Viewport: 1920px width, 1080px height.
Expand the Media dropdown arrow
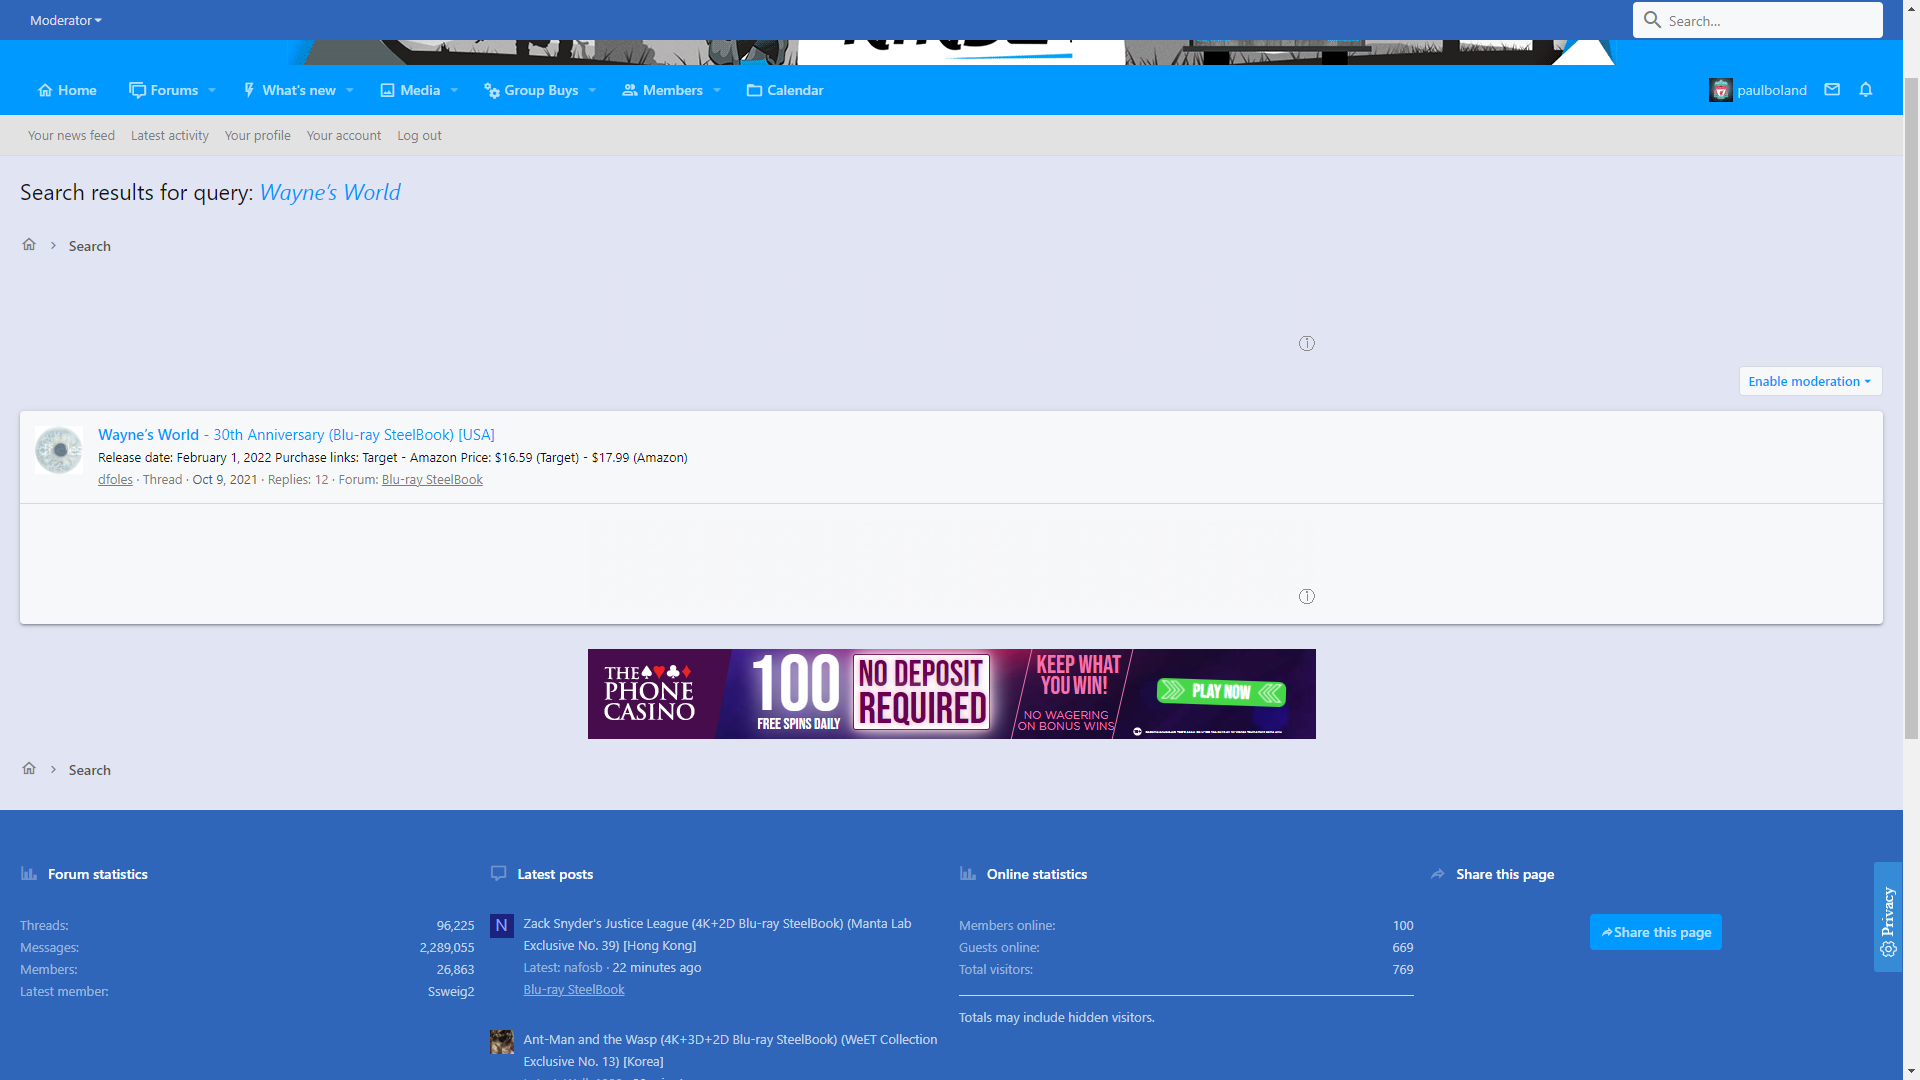click(454, 91)
